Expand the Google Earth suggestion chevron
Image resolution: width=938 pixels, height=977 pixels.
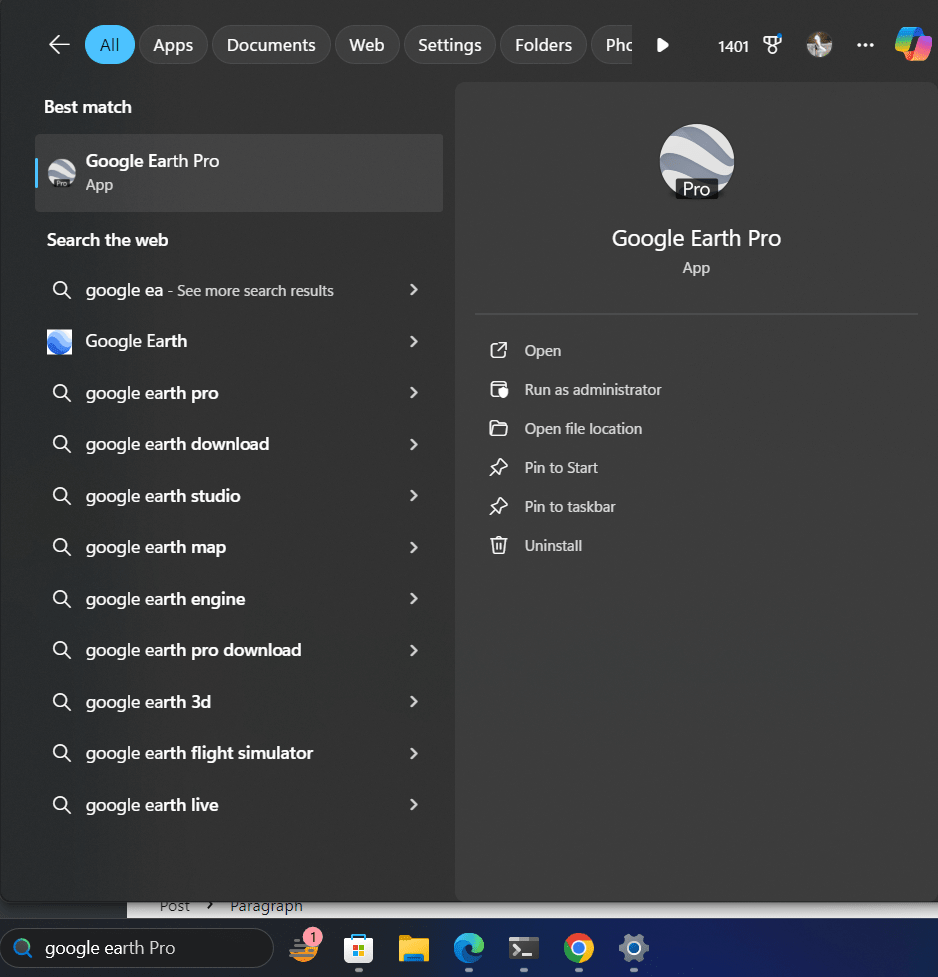pos(414,341)
